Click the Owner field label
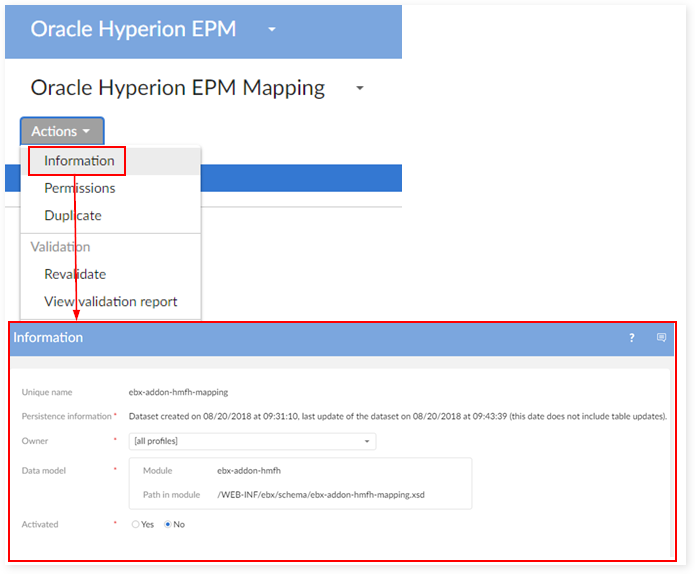 [35, 441]
